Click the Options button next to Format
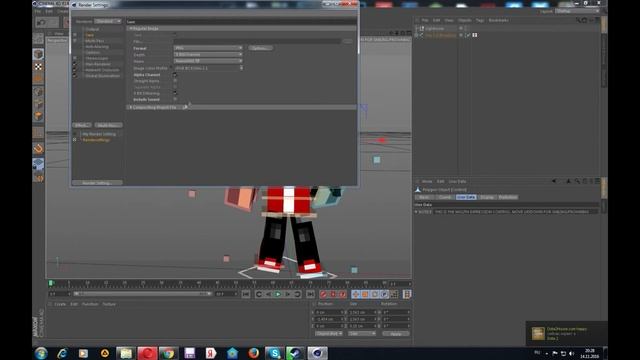 260,48
